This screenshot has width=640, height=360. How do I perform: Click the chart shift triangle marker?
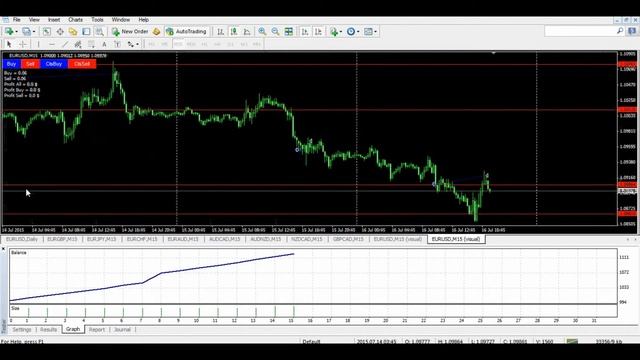[493, 53]
